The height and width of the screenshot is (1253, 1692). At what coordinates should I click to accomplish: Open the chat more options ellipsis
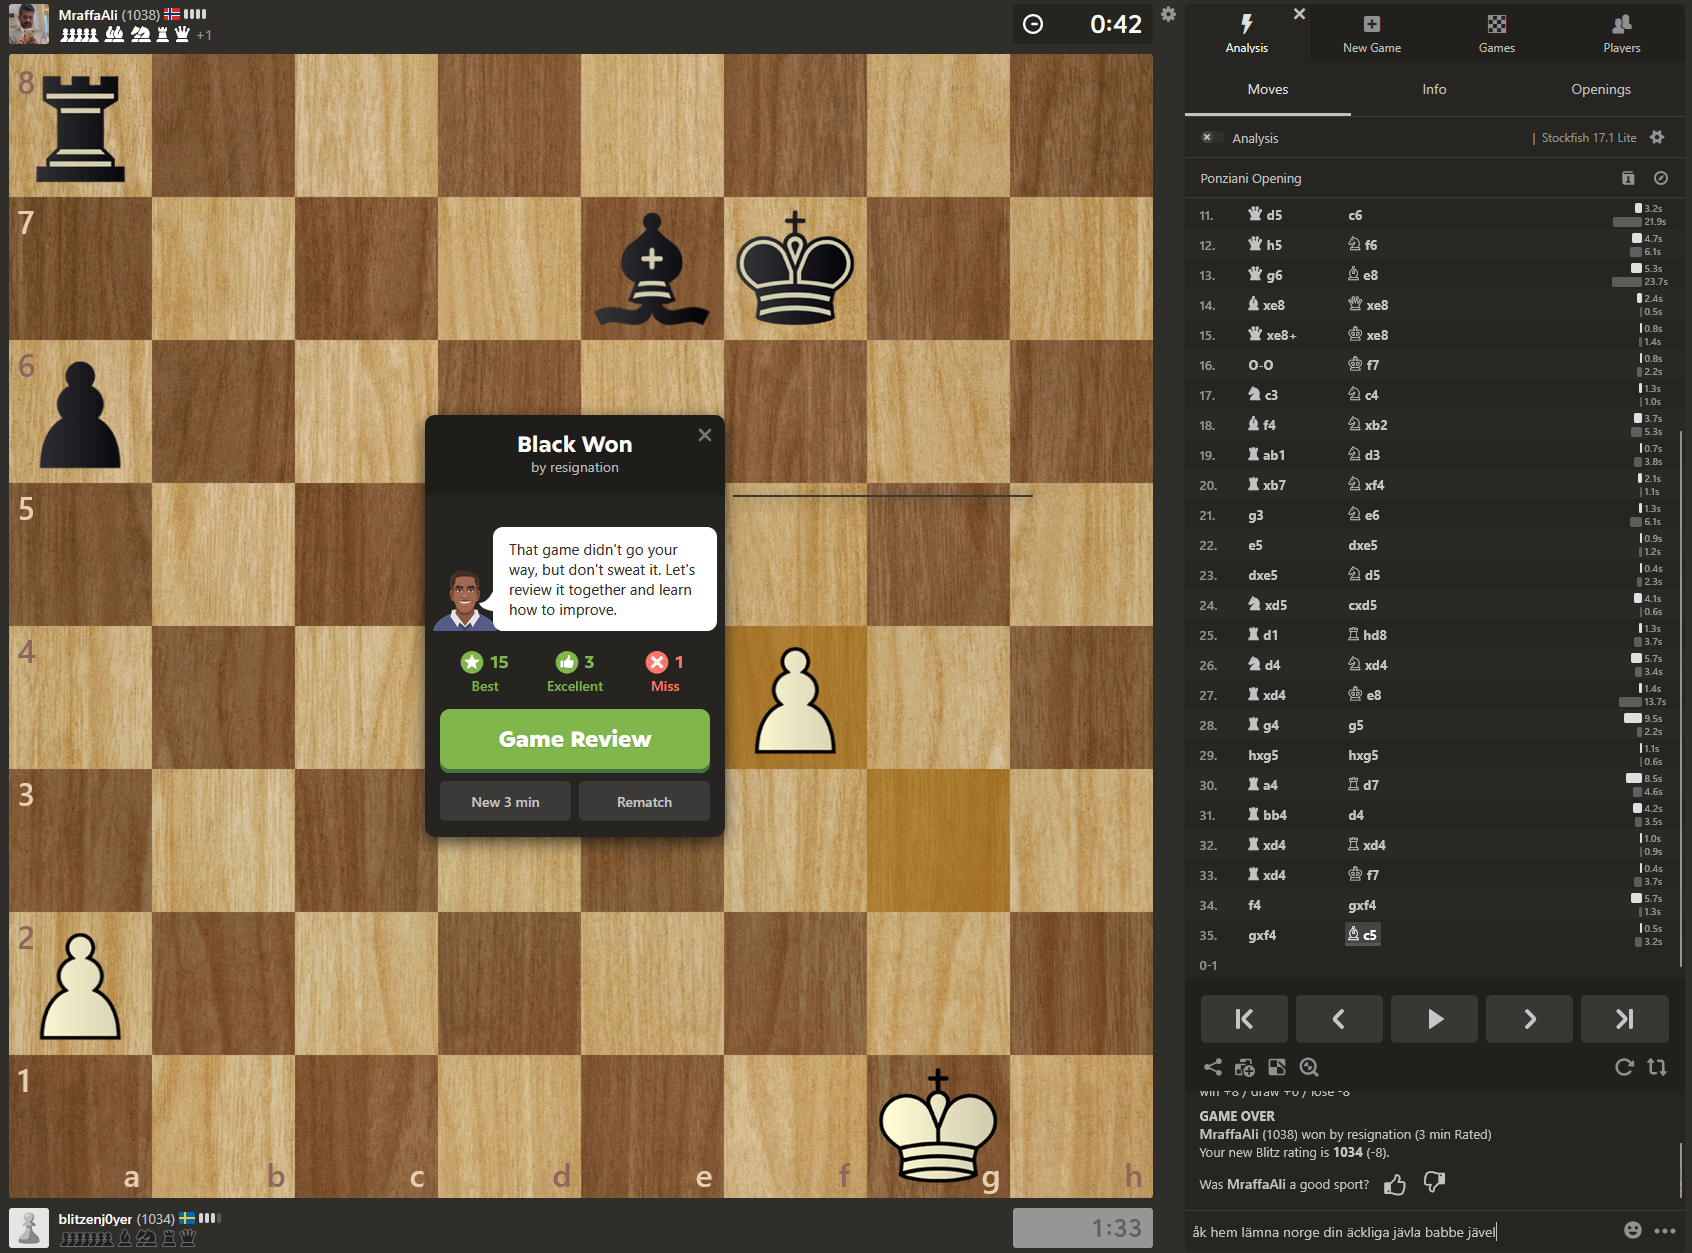coord(1665,1231)
